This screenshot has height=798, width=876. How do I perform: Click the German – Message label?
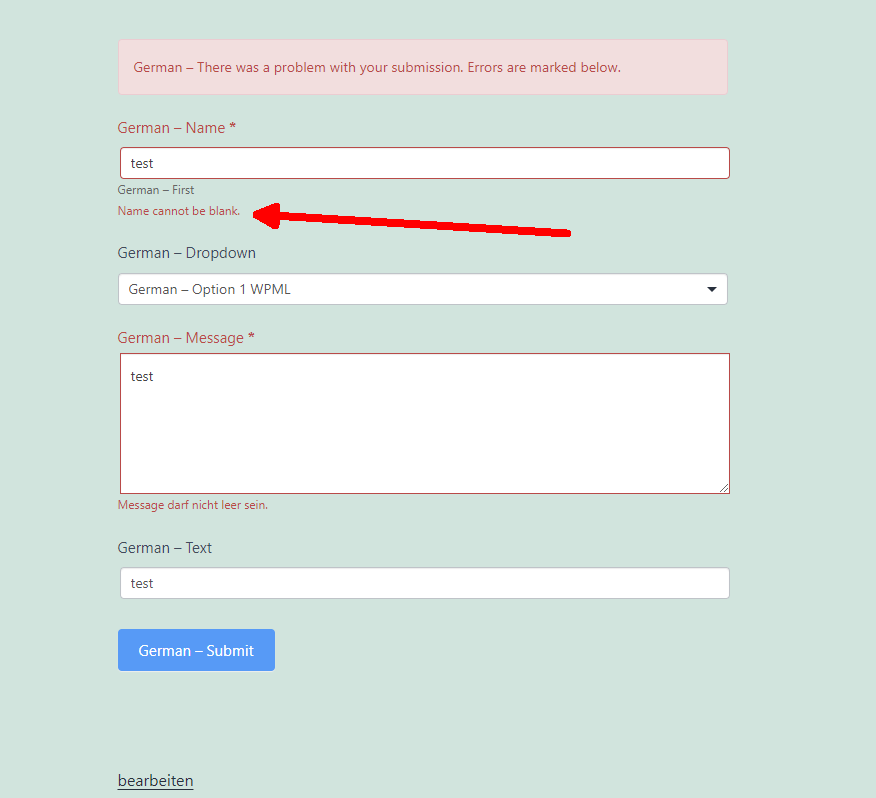coord(180,338)
